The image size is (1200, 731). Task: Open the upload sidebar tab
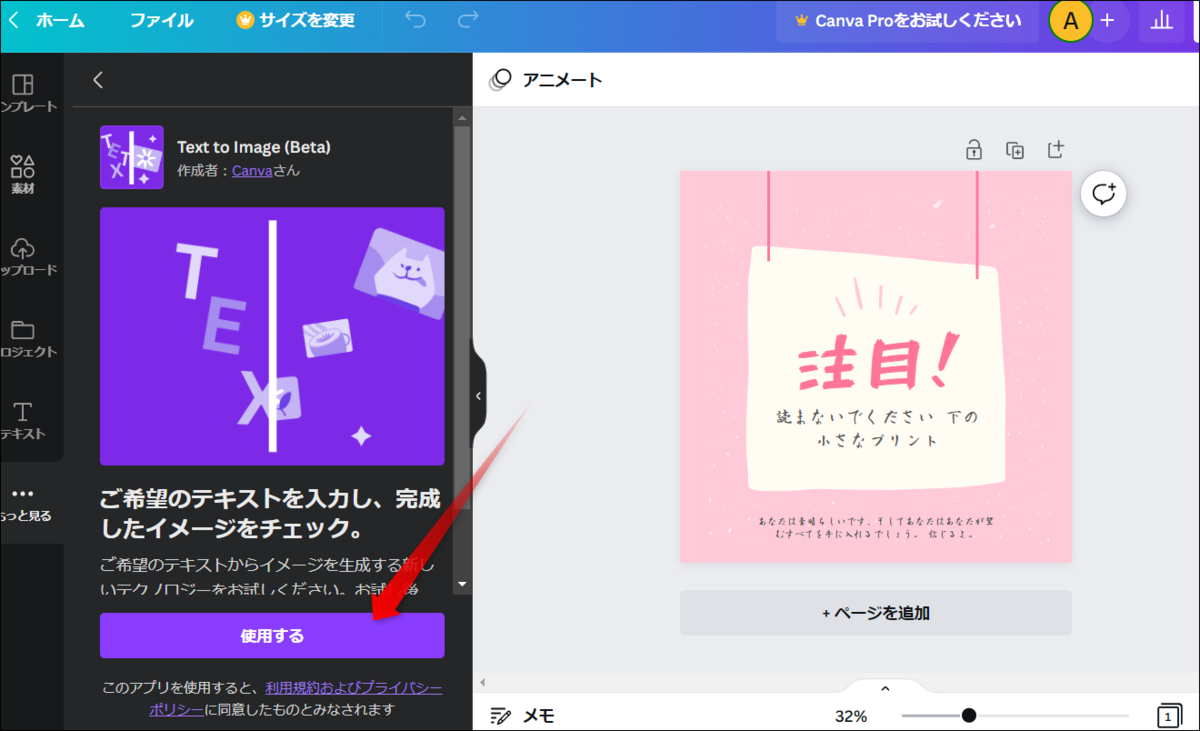coord(23,257)
